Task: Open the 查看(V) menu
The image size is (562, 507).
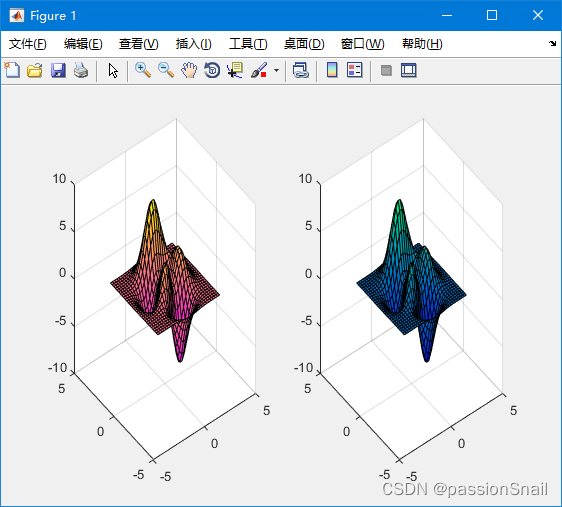Action: (x=139, y=44)
